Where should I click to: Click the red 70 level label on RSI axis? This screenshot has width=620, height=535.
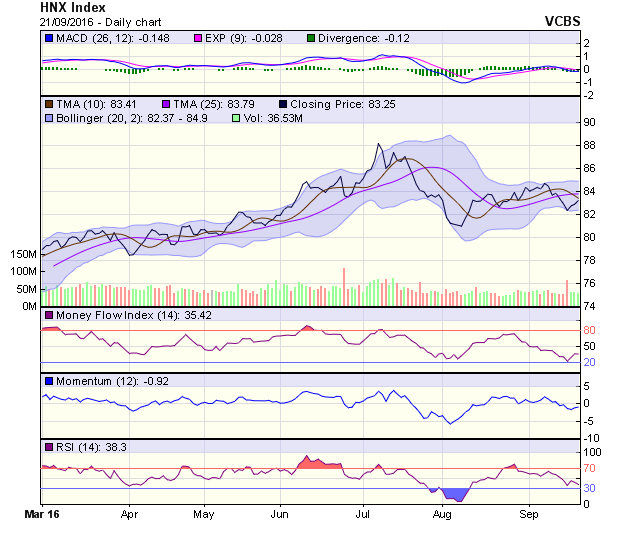590,468
